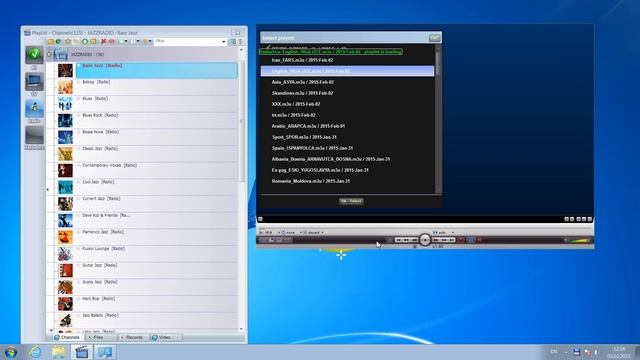Open Internet Explorer from the taskbar
This screenshot has height=360, width=640.
[35, 352]
